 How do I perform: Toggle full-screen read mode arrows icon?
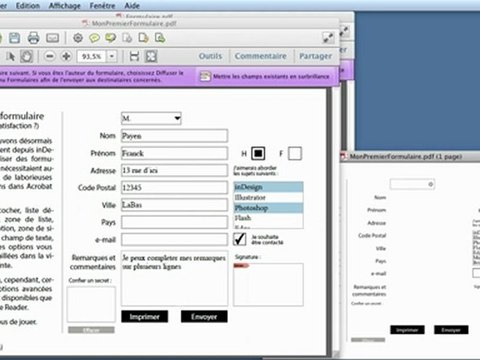(x=328, y=38)
